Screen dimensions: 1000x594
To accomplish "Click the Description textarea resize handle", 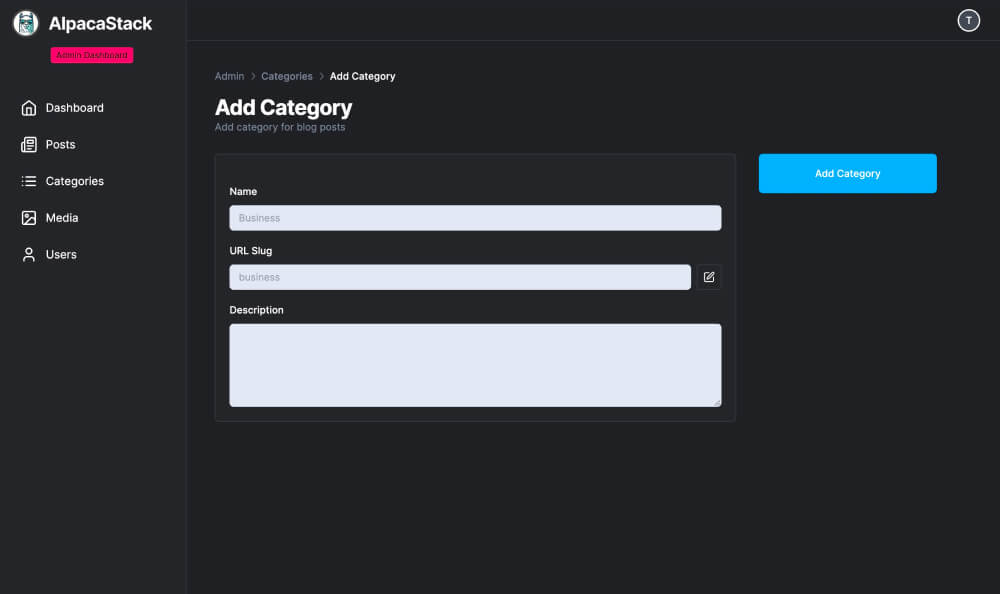I will [x=717, y=404].
